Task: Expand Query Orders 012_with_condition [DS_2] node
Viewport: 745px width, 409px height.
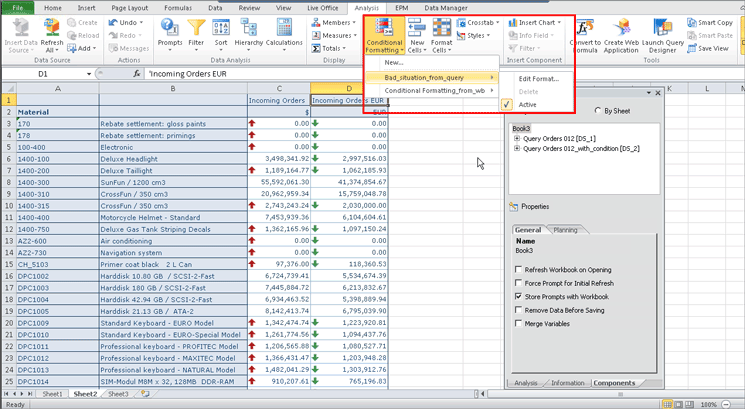Action: 516,148
